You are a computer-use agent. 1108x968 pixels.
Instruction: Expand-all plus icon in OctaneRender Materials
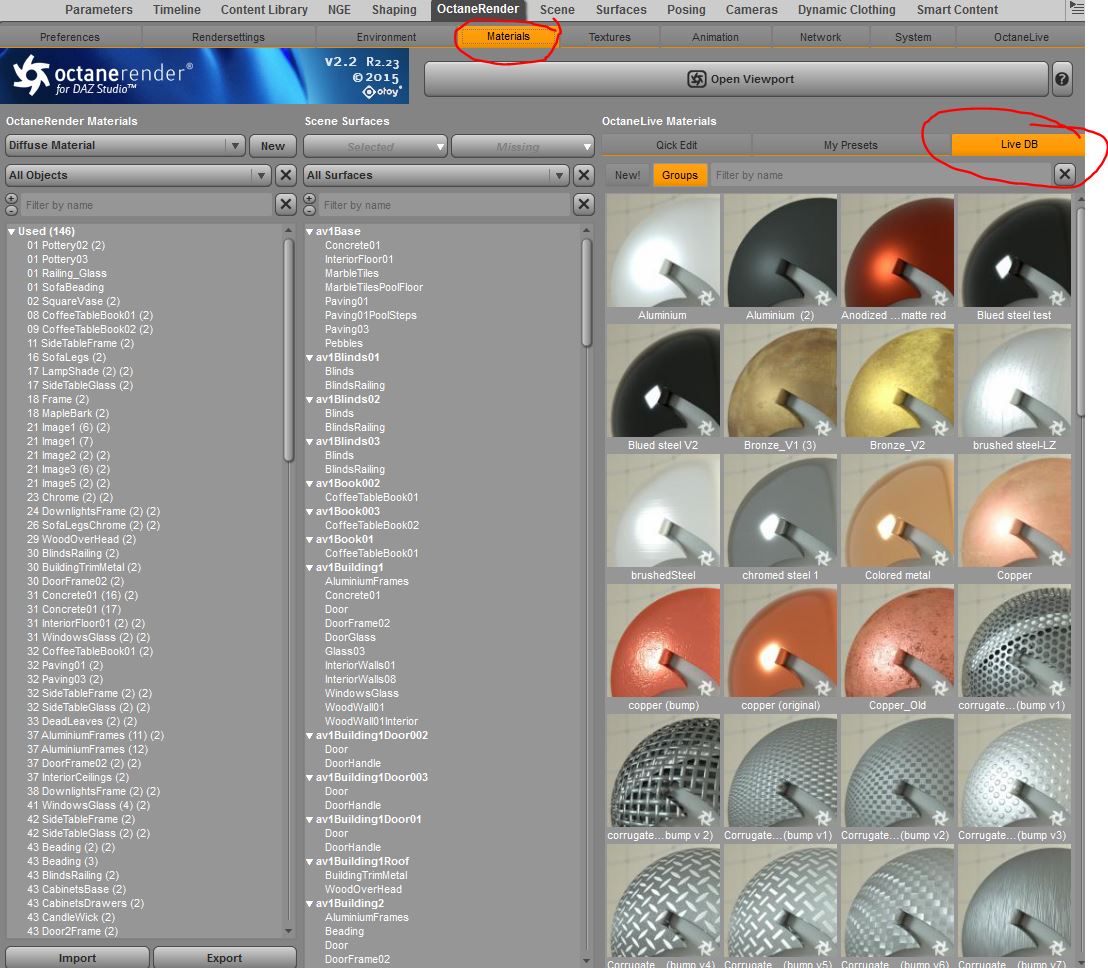pyautogui.click(x=11, y=199)
